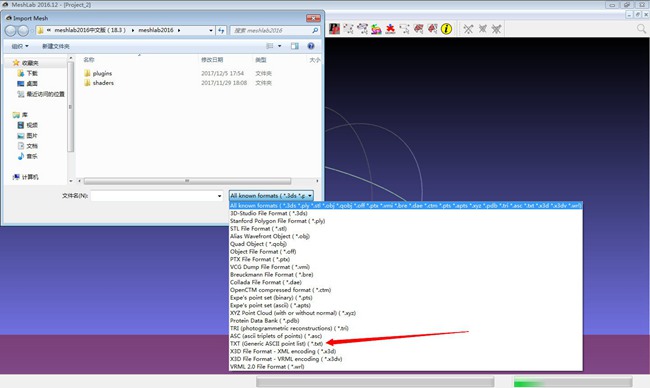
Task: Choose Alias Wavefront Object (*.obj)
Action: click(x=406, y=236)
